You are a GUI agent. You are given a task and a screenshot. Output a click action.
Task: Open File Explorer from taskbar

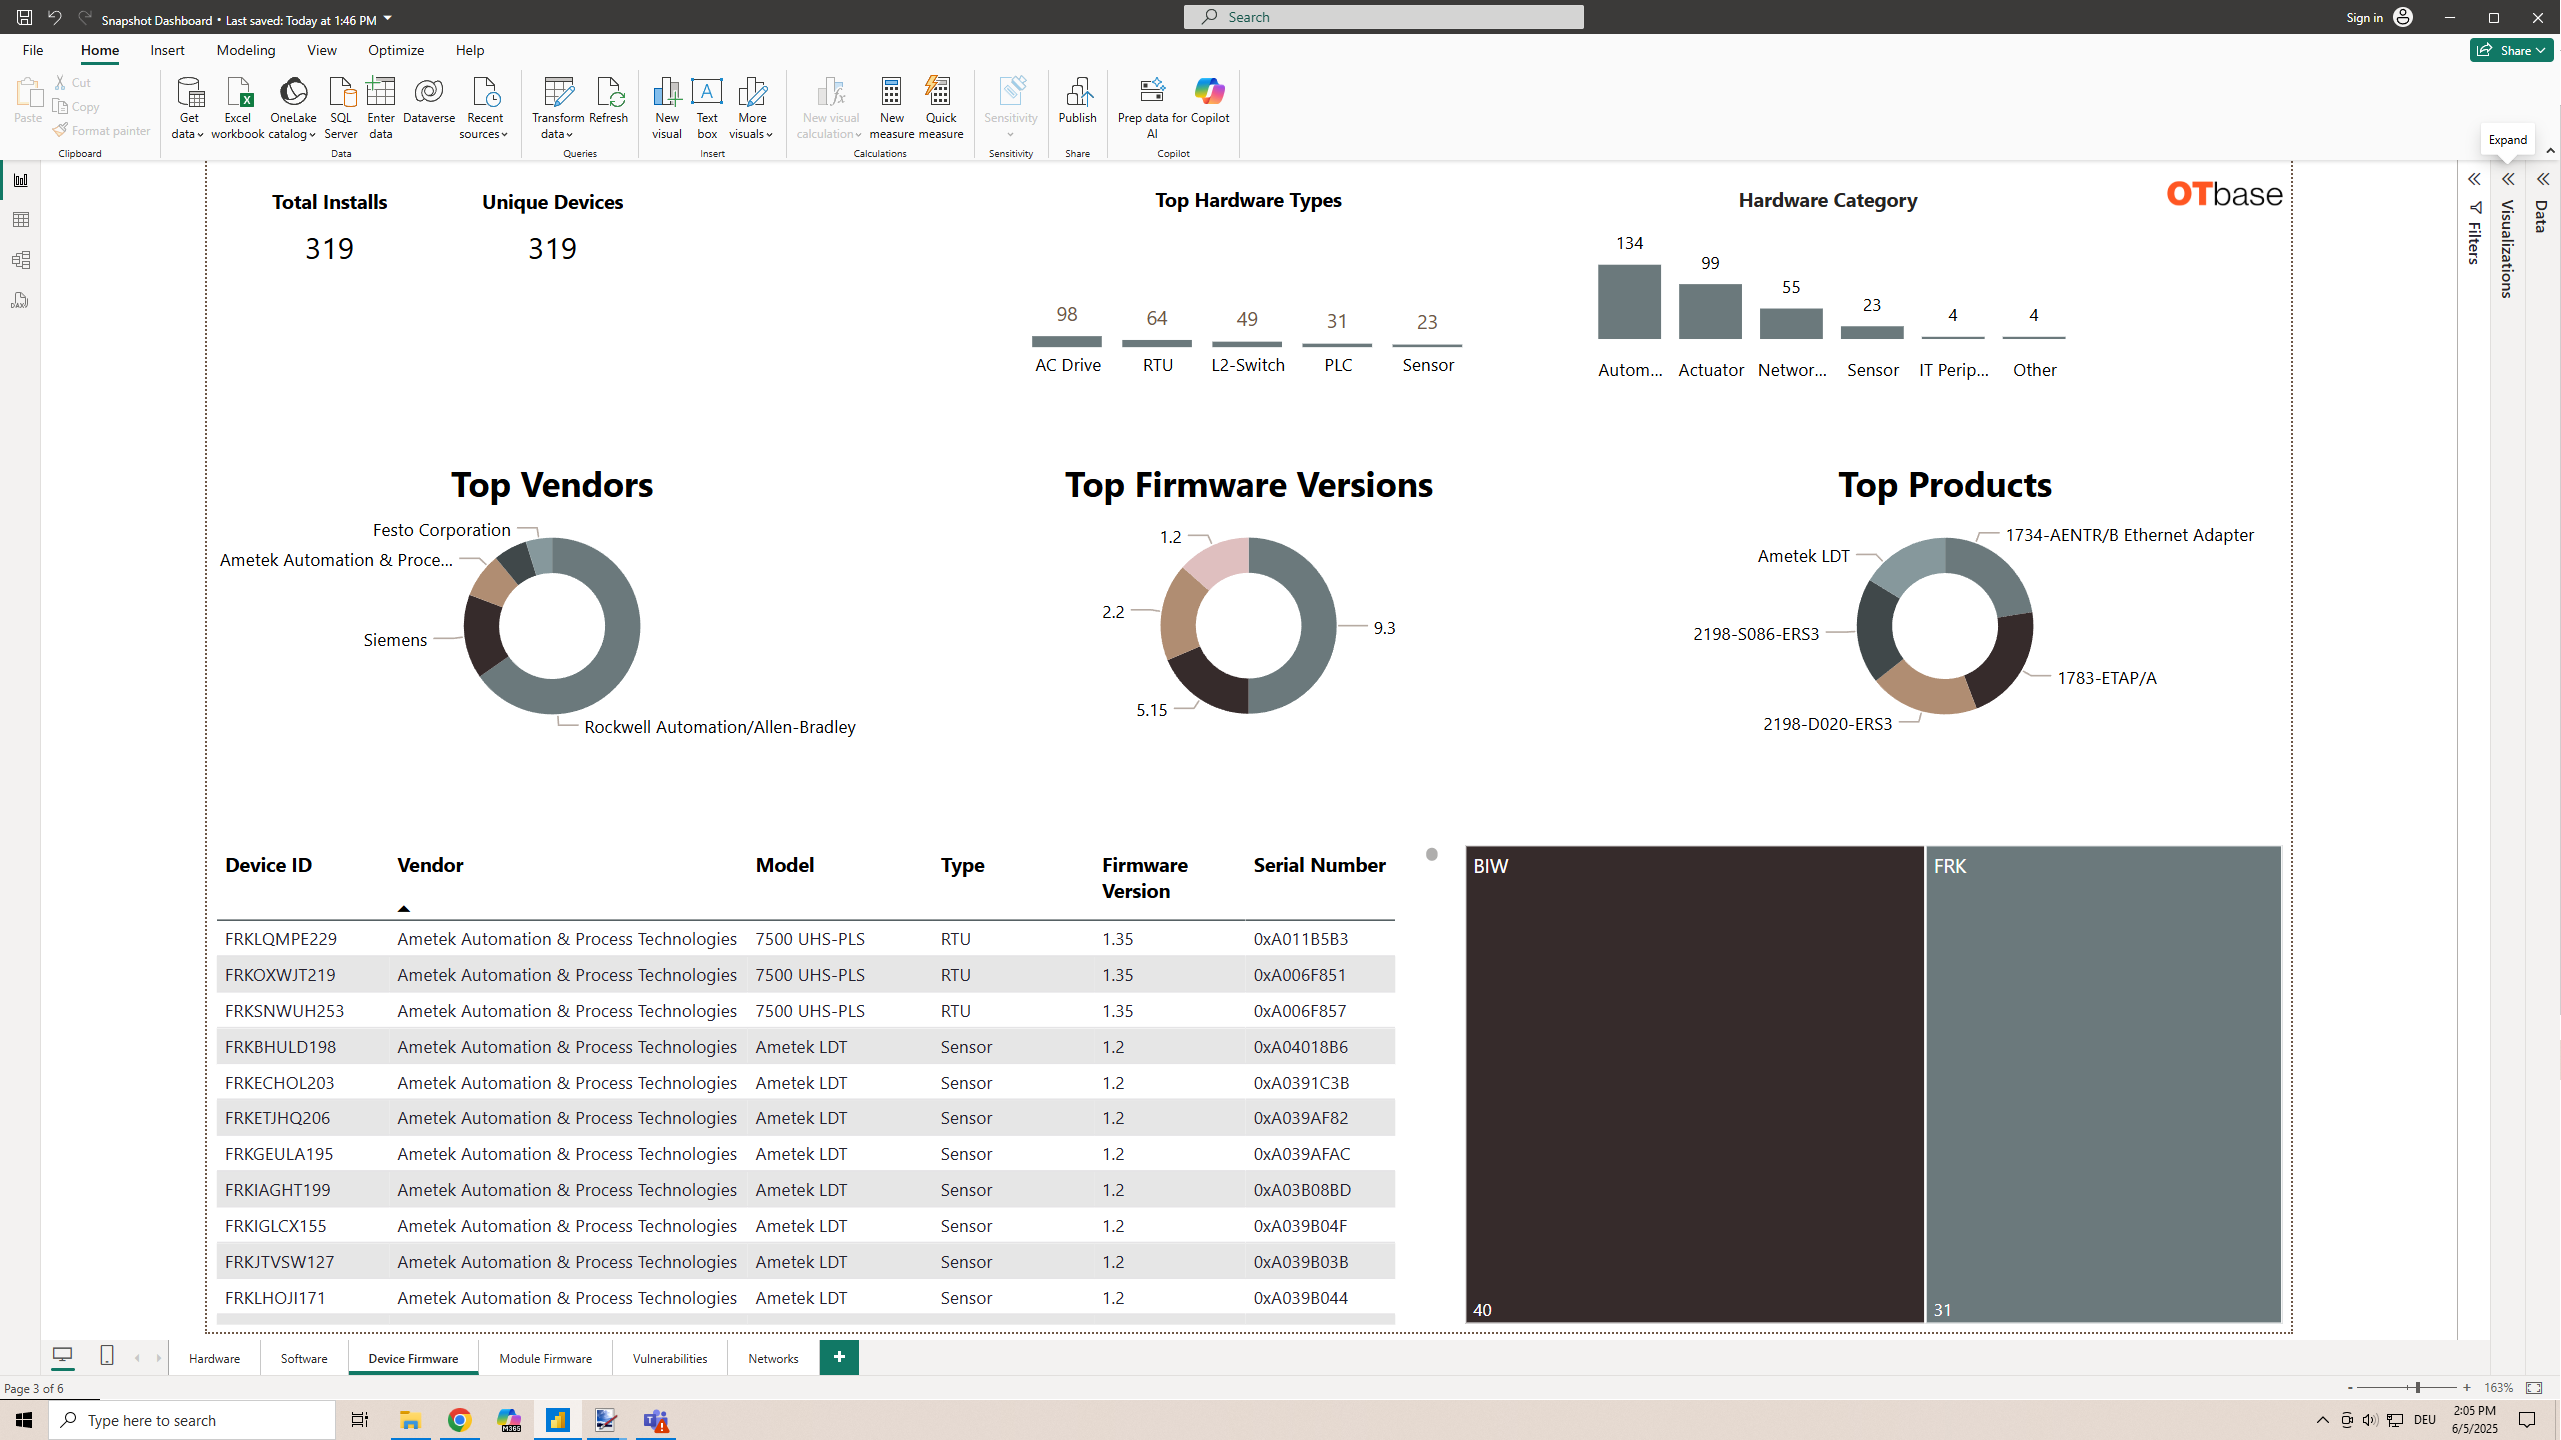pos(410,1420)
